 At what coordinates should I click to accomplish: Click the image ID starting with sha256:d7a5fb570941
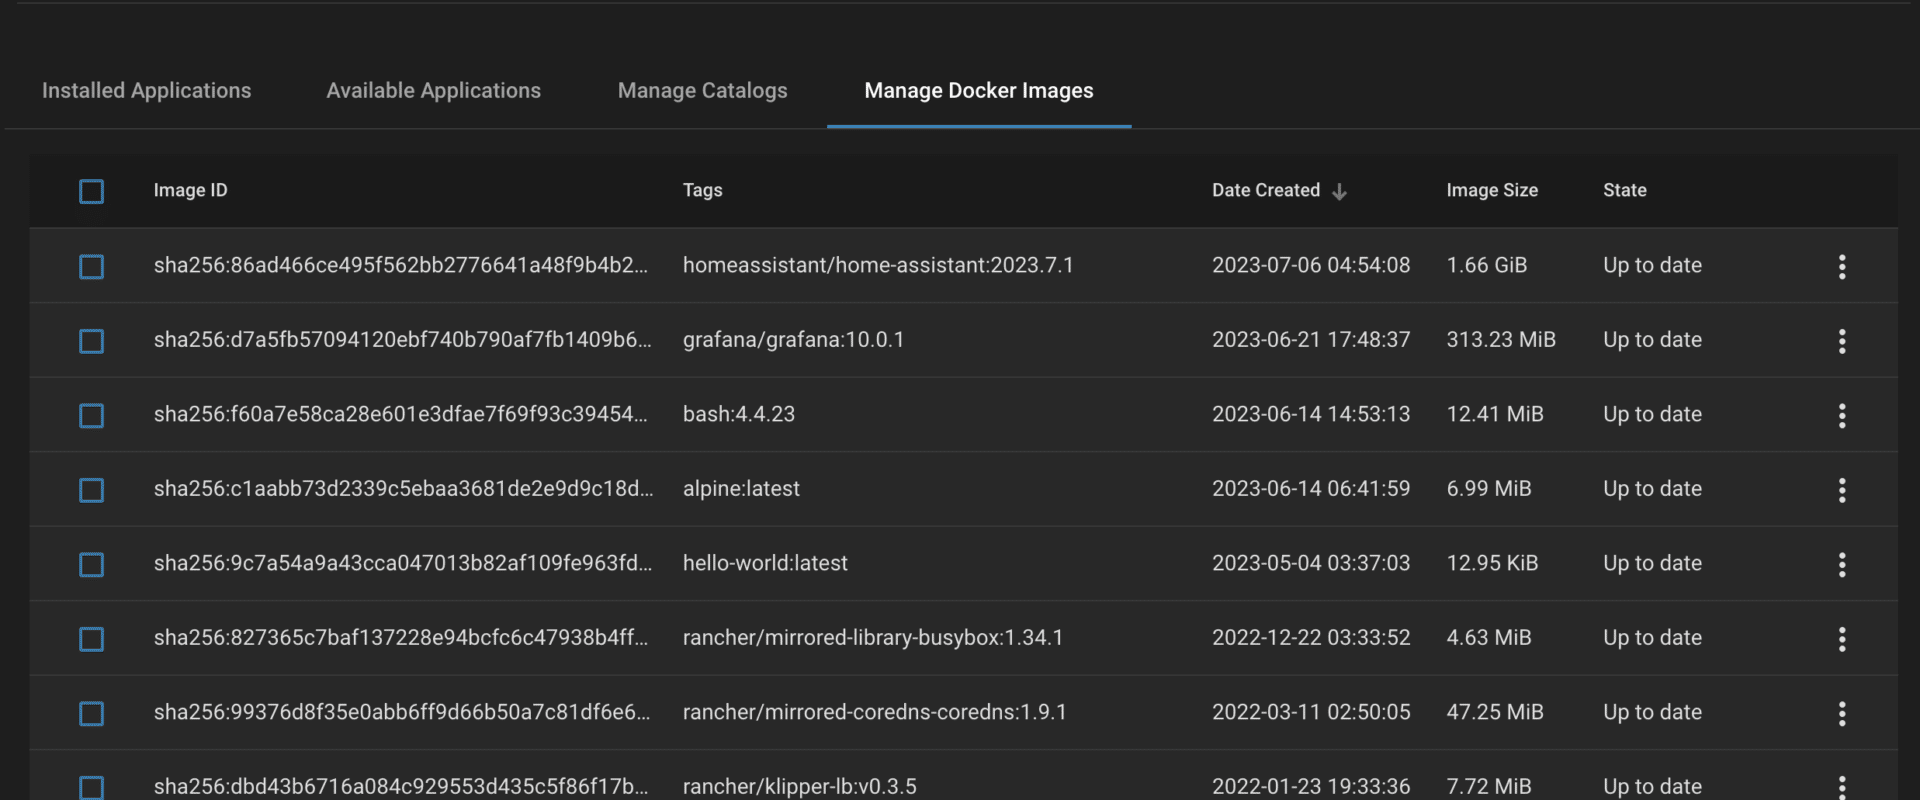click(402, 339)
